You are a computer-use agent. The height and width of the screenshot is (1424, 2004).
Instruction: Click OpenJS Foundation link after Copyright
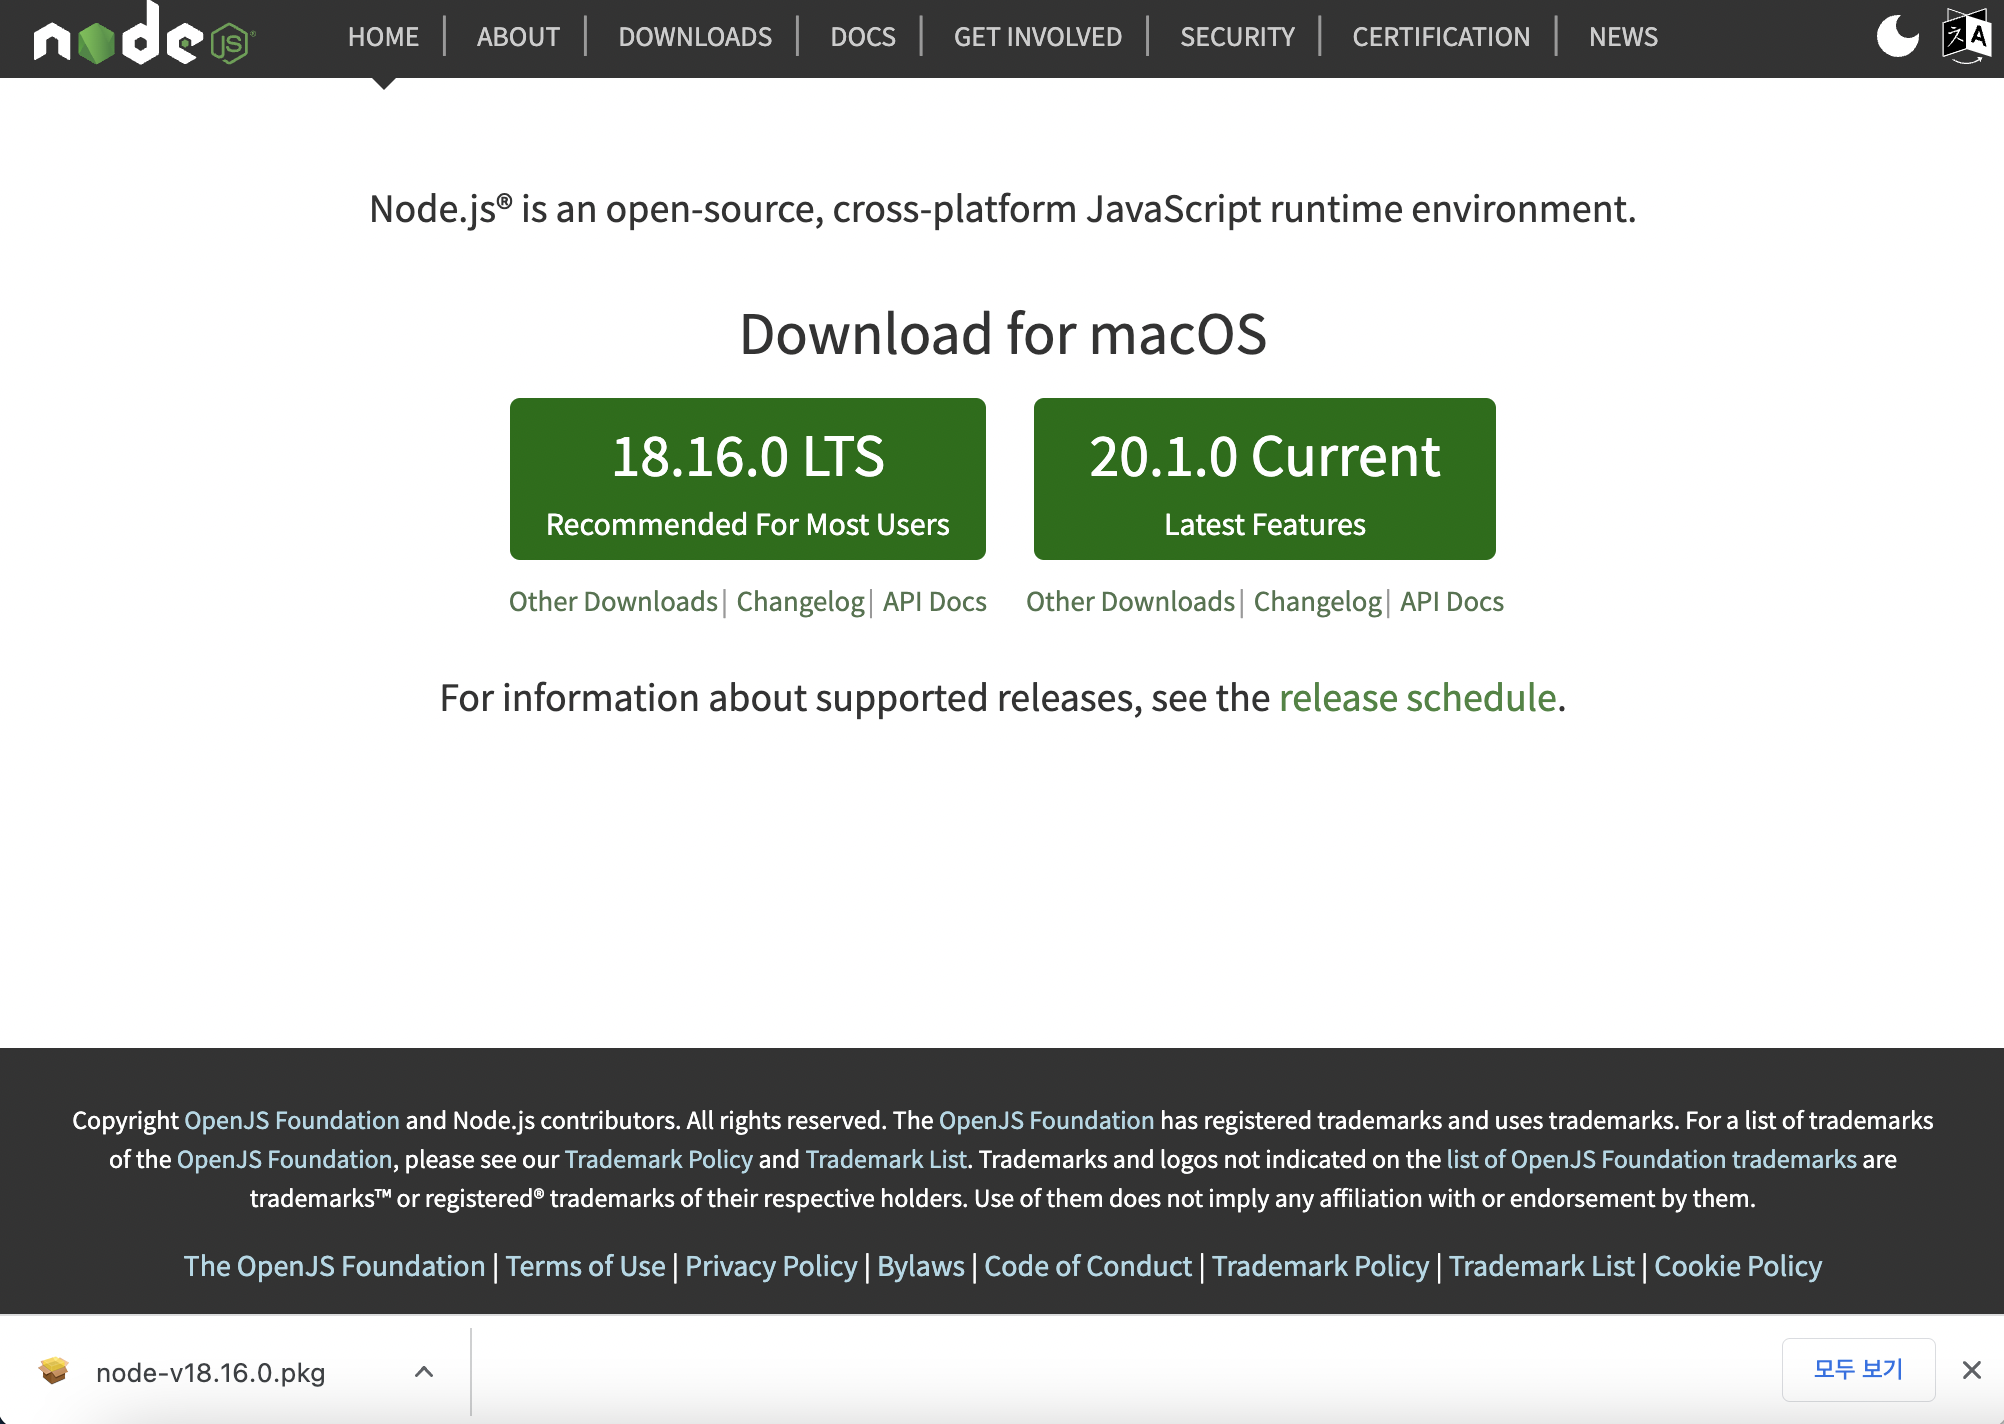tap(292, 1120)
